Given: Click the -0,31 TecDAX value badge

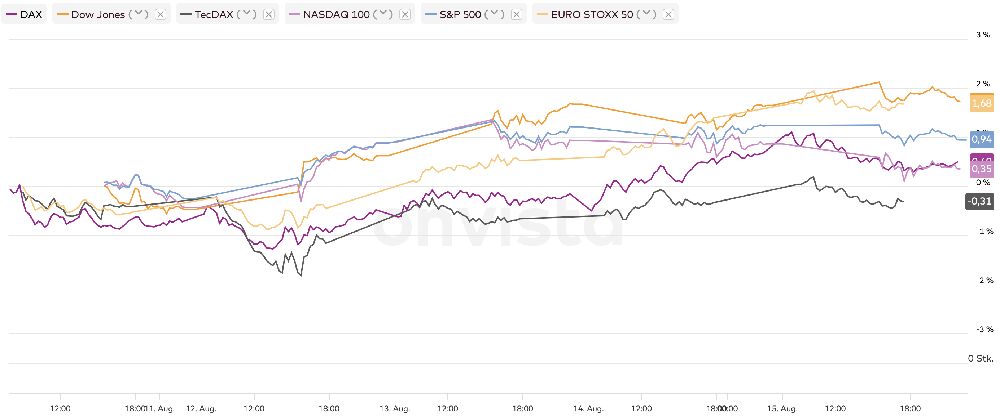Looking at the screenshot, I should click(x=979, y=201).
